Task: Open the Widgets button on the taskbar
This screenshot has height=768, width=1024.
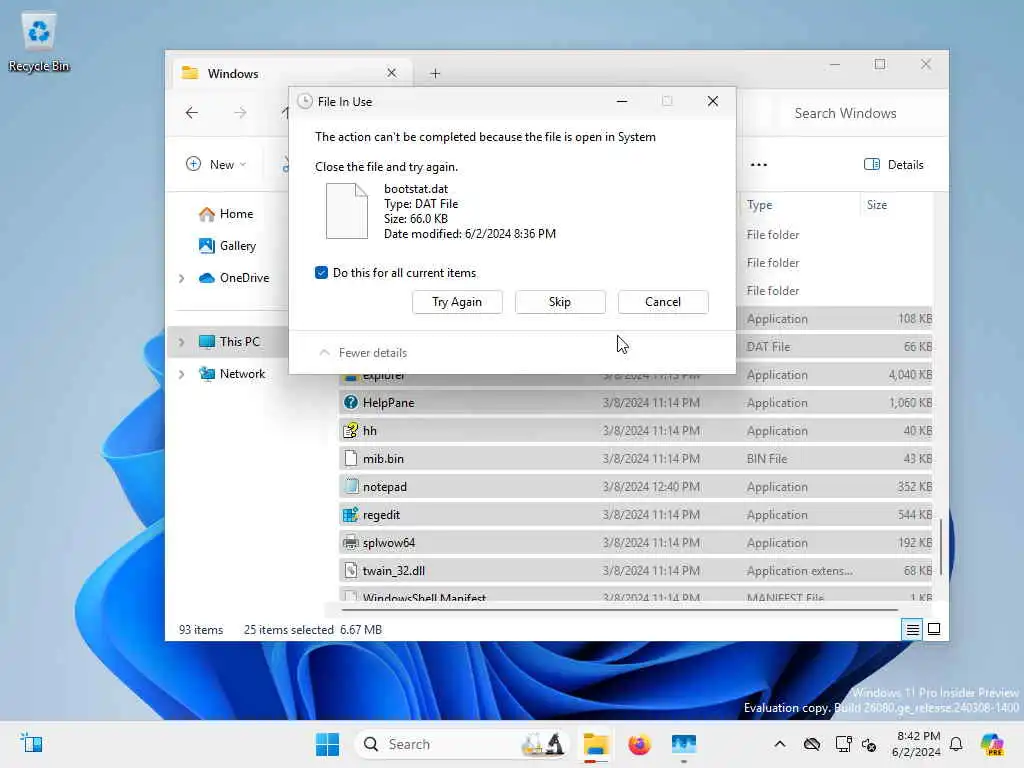Action: coord(31,744)
